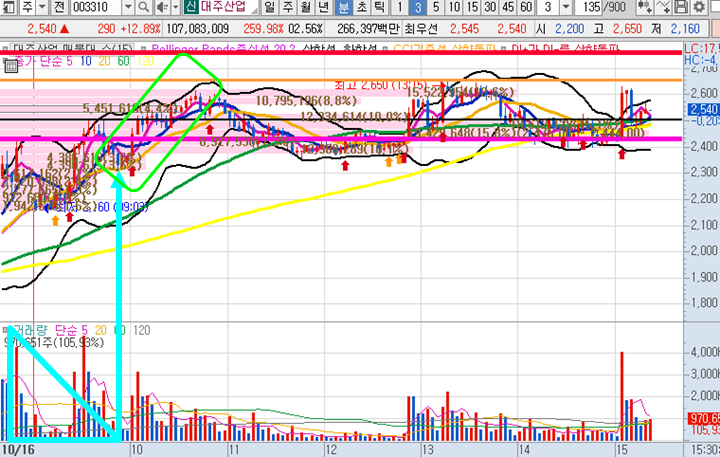Click the 전 button beside the stock code

coord(59,7)
